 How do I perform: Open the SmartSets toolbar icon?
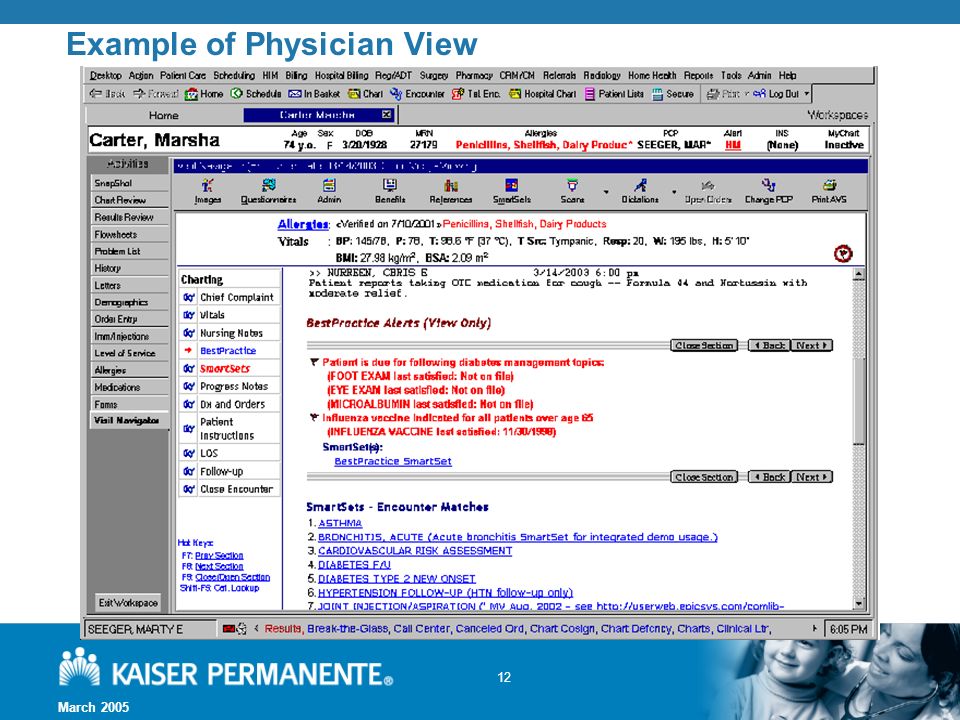click(x=512, y=192)
